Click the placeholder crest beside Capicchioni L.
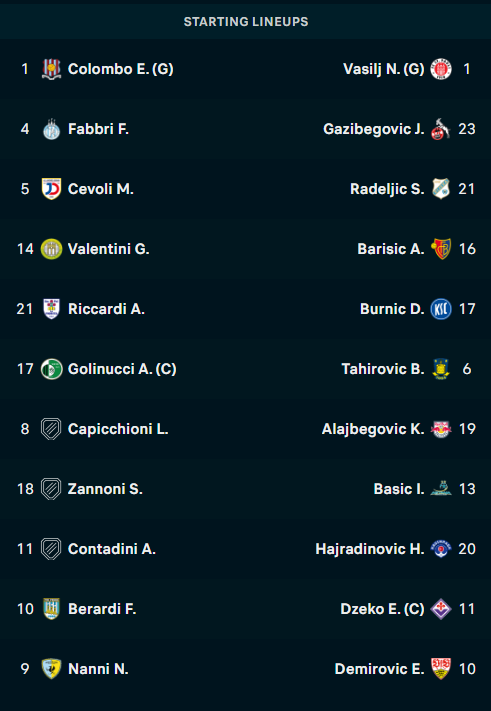Viewport: 491px width, 711px height. 51,429
